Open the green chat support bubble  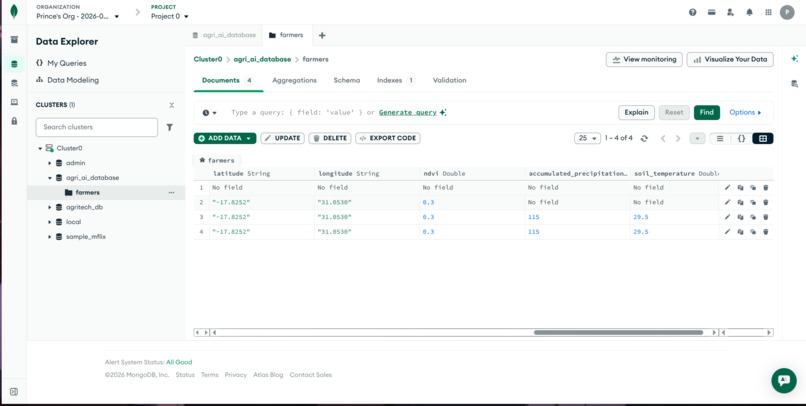tap(784, 380)
